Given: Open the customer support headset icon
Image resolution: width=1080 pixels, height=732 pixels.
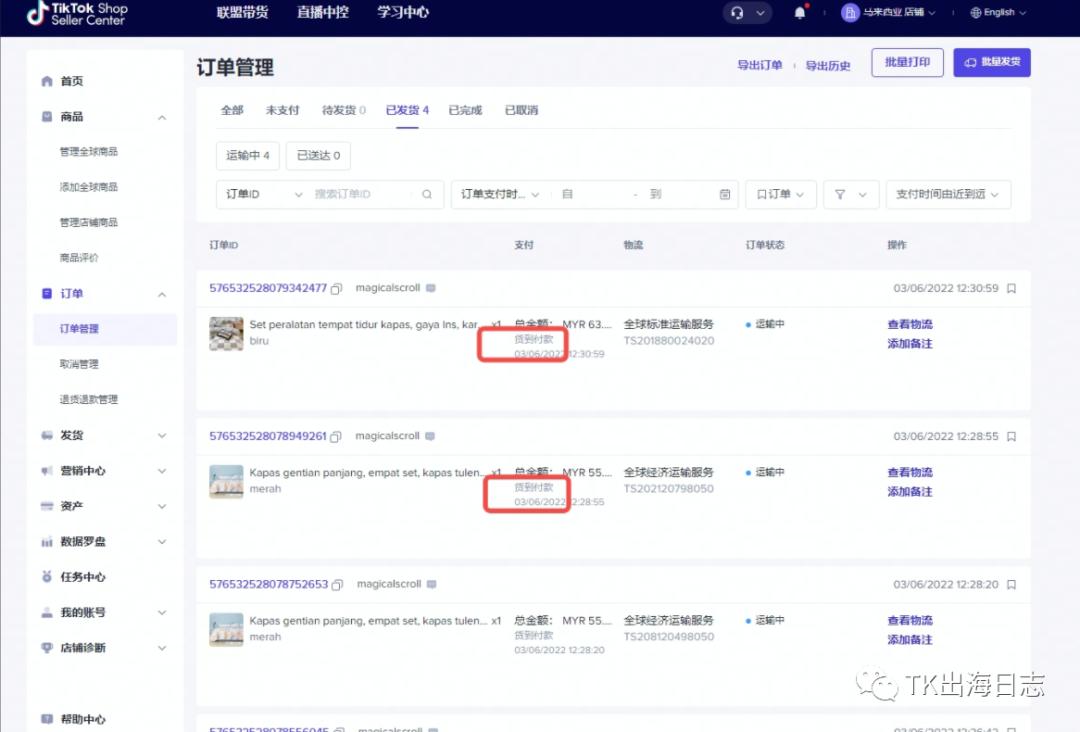Looking at the screenshot, I should tap(738, 13).
